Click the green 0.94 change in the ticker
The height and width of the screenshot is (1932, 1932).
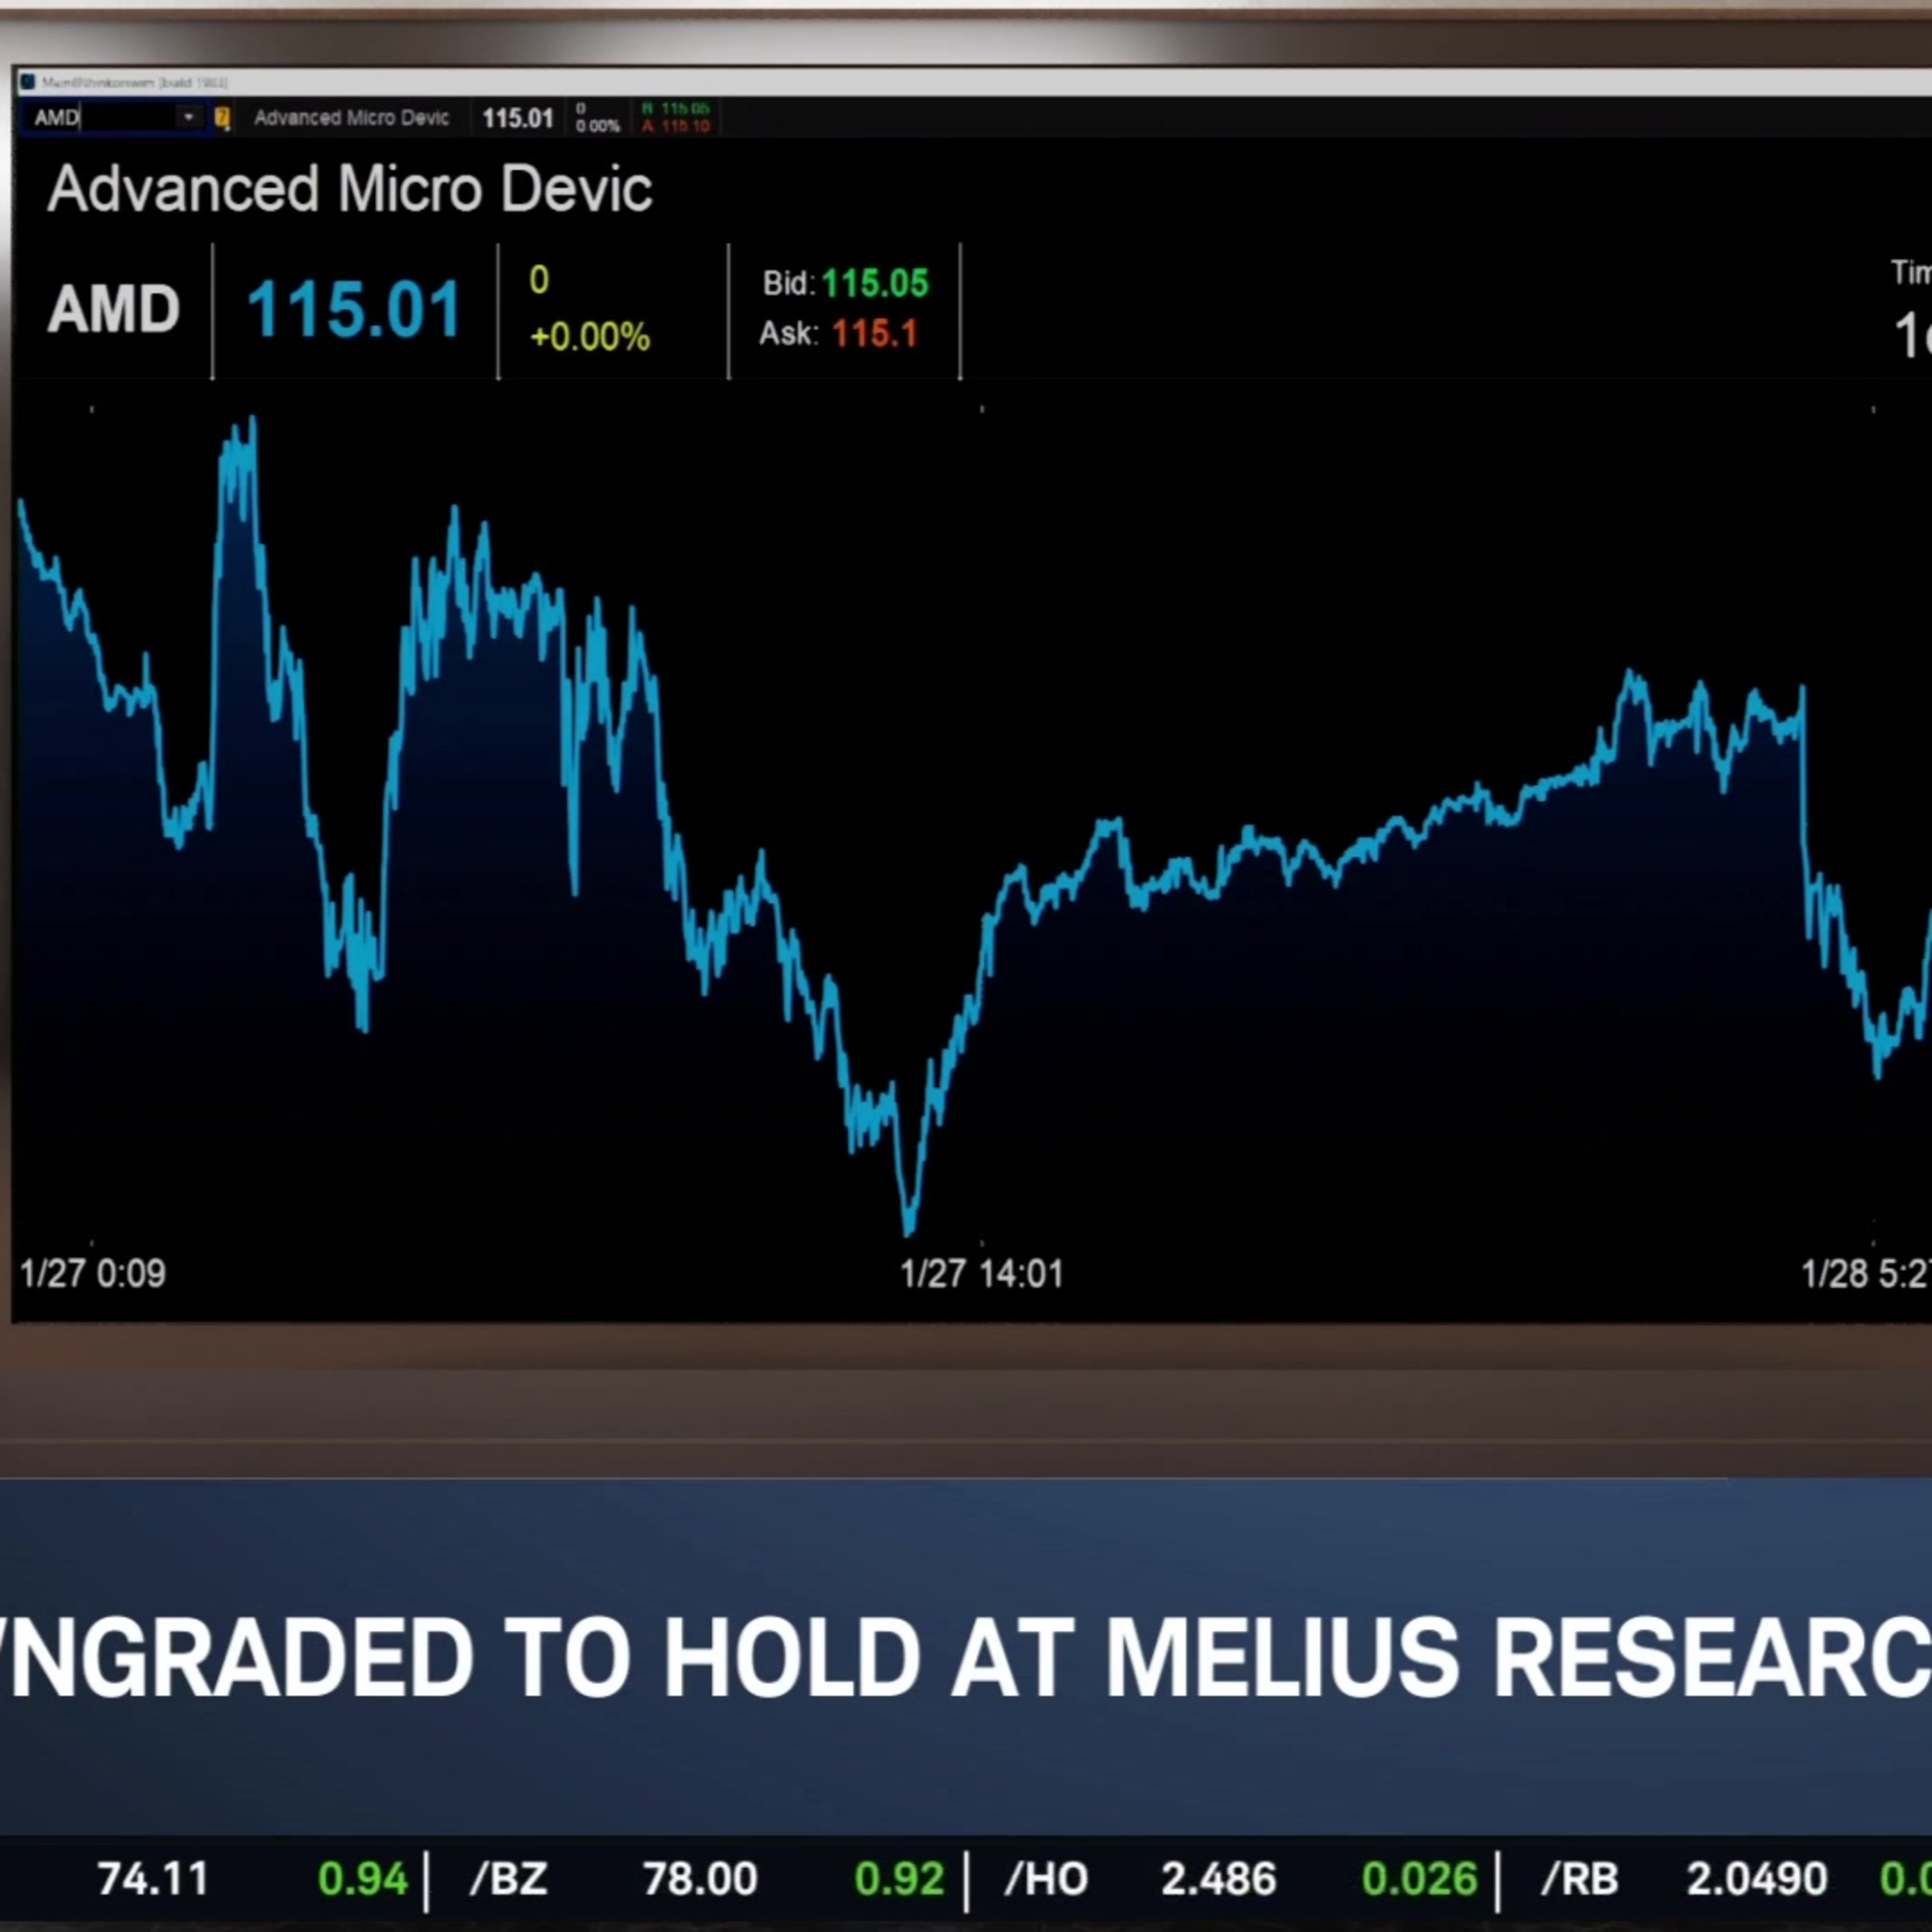pos(362,1879)
